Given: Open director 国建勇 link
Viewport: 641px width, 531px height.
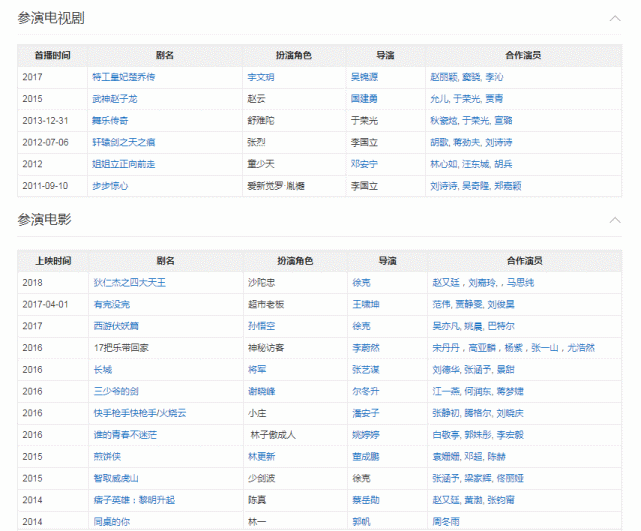Looking at the screenshot, I should [x=364, y=99].
